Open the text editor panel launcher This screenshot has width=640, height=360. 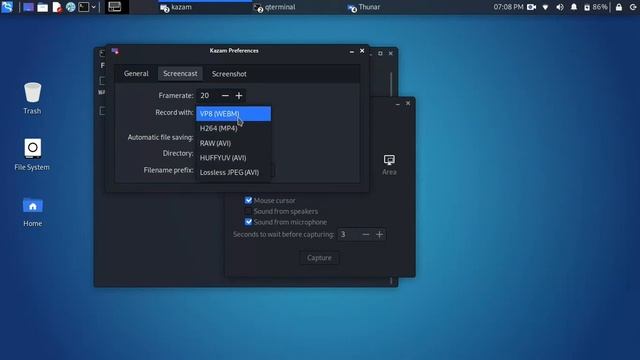pos(57,7)
